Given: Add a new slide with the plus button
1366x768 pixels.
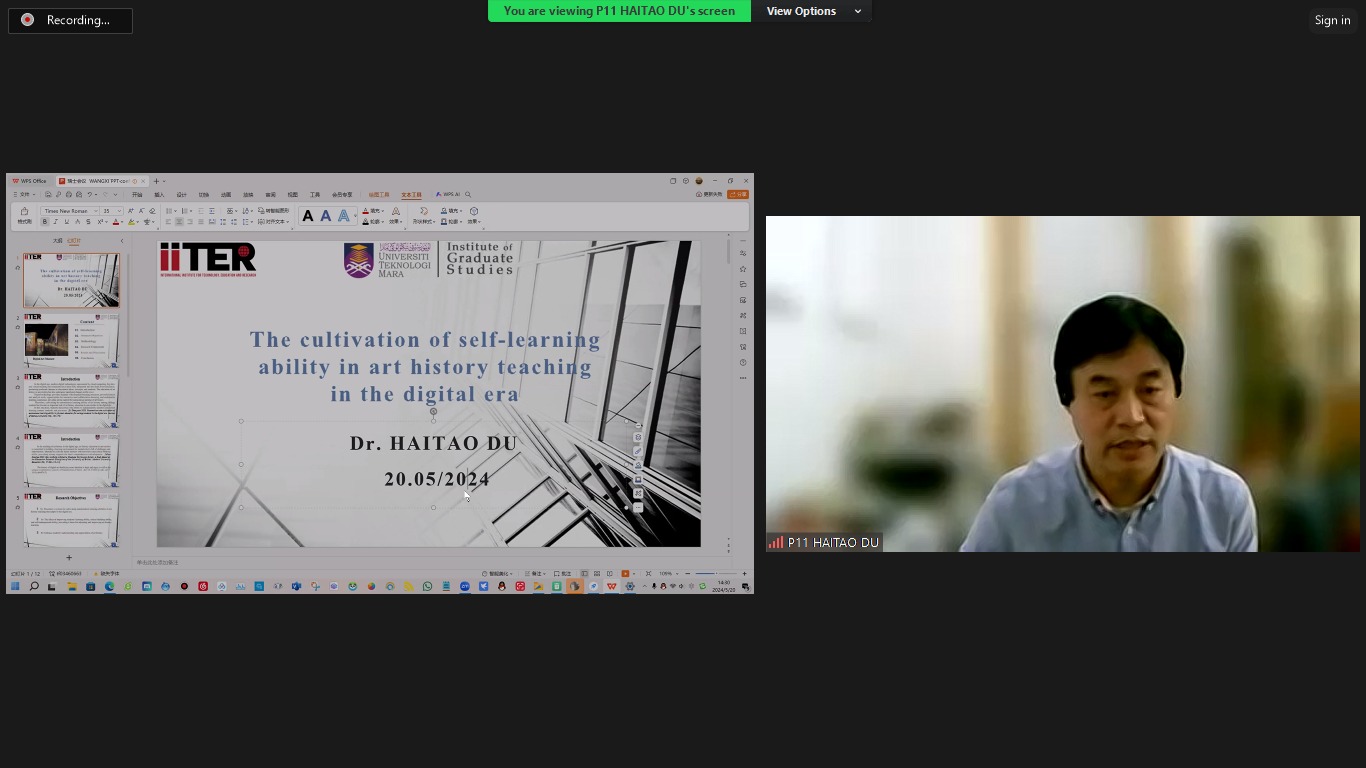Looking at the screenshot, I should click(x=69, y=557).
